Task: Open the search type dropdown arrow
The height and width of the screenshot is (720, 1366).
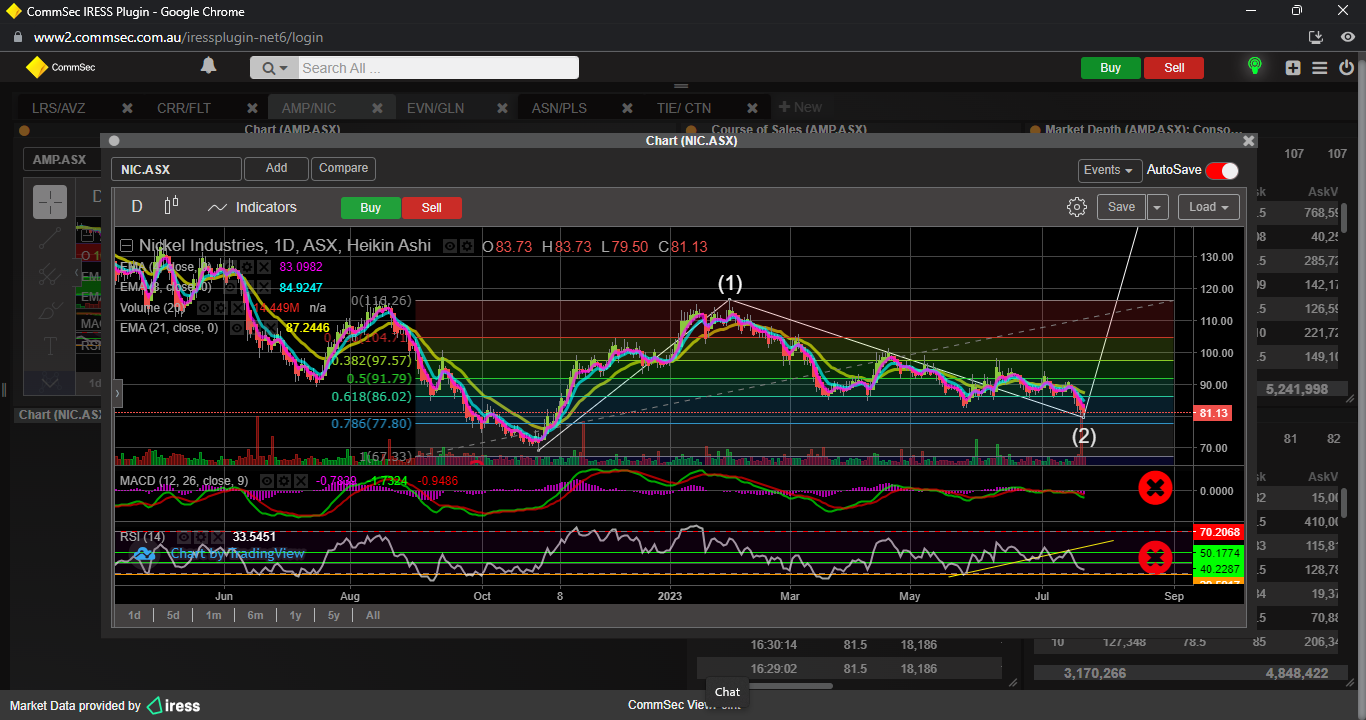Action: 274,68
